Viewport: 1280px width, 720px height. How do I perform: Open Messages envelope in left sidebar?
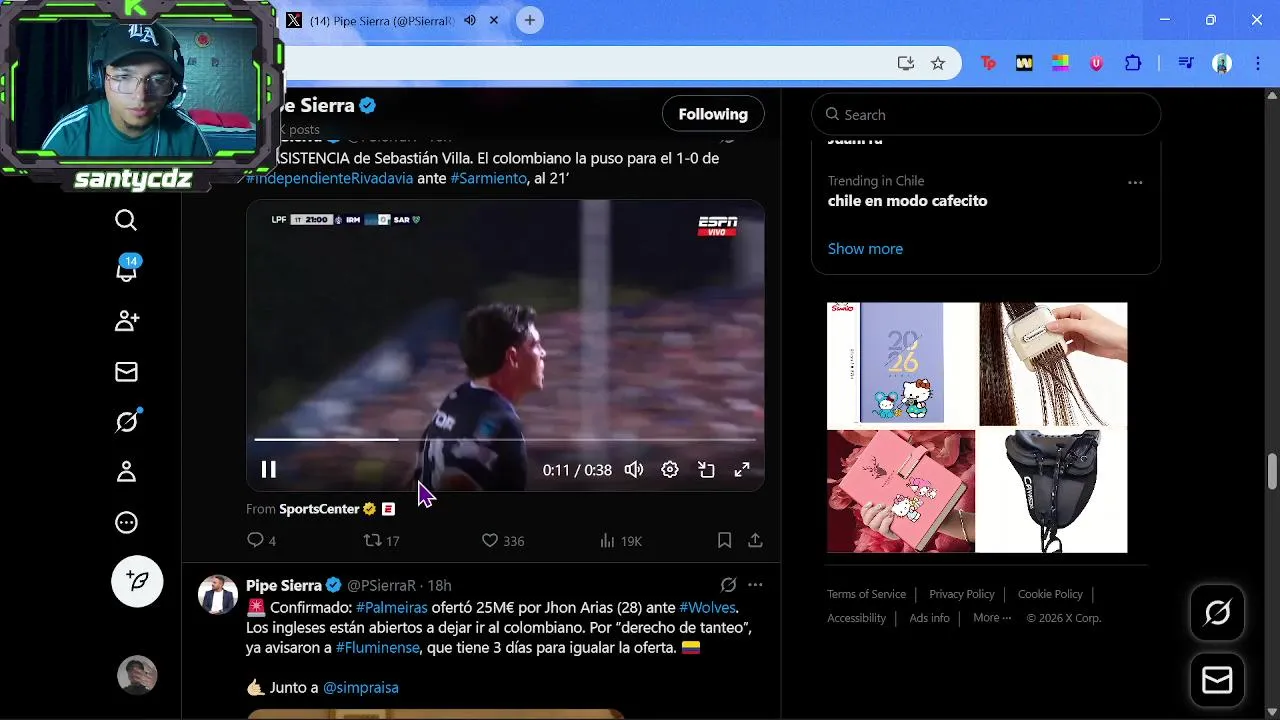click(x=126, y=372)
